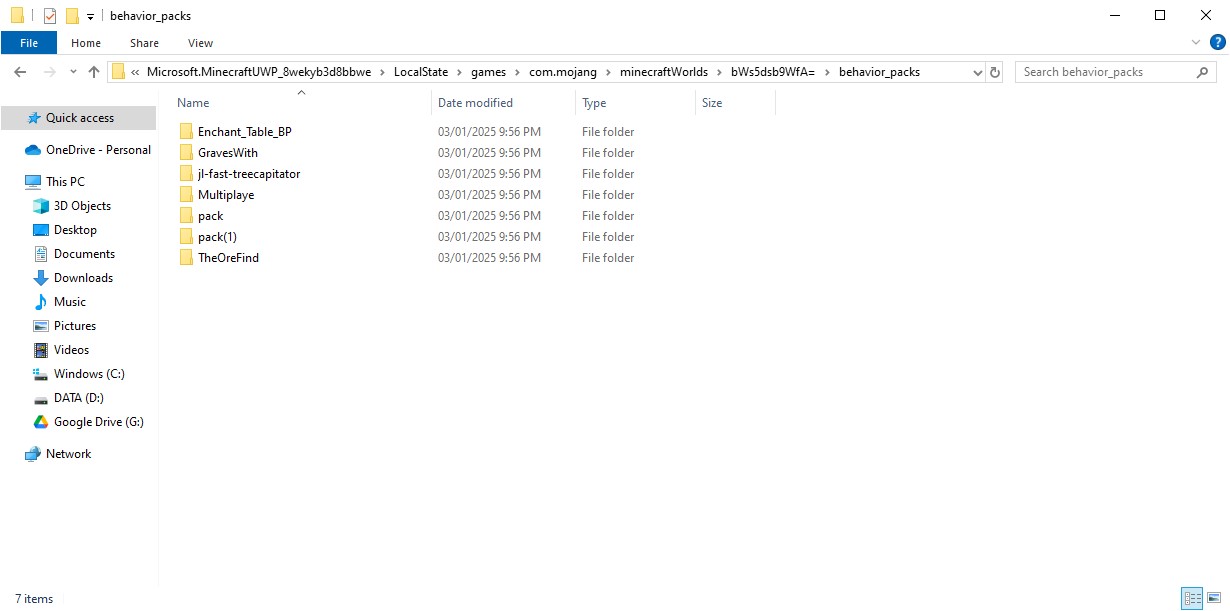The width and height of the screenshot is (1230, 611).
Task: Click the Date modified of pack(1)
Action: 489,237
